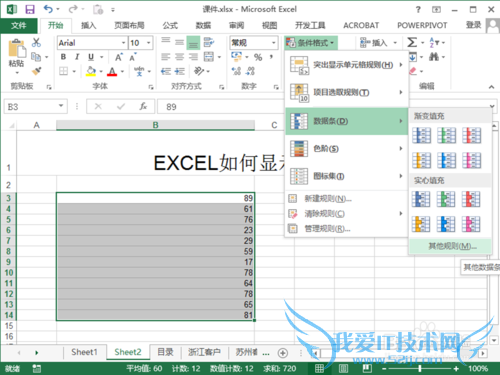The height and width of the screenshot is (375, 500).
Task: Open Top/Bottom Rules submenu
Action: coord(346,93)
